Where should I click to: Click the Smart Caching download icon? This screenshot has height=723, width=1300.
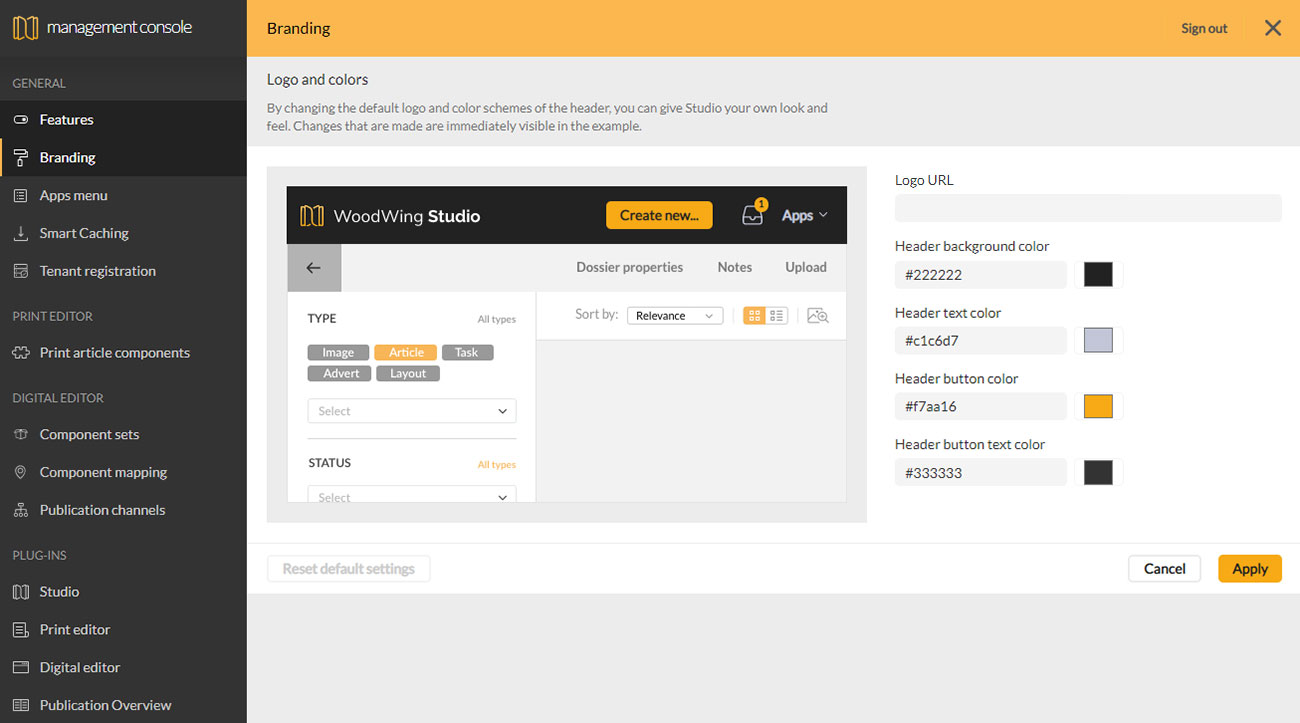click(x=20, y=233)
